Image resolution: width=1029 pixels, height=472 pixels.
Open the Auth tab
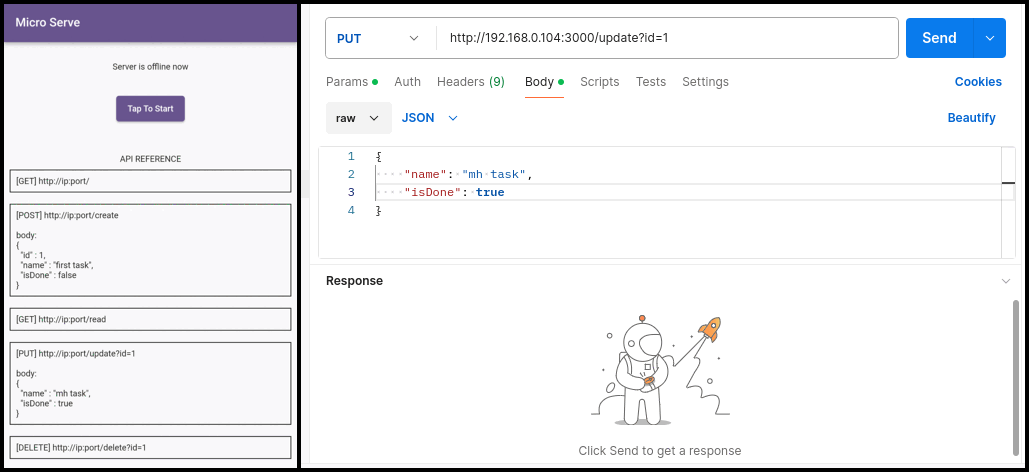(408, 82)
